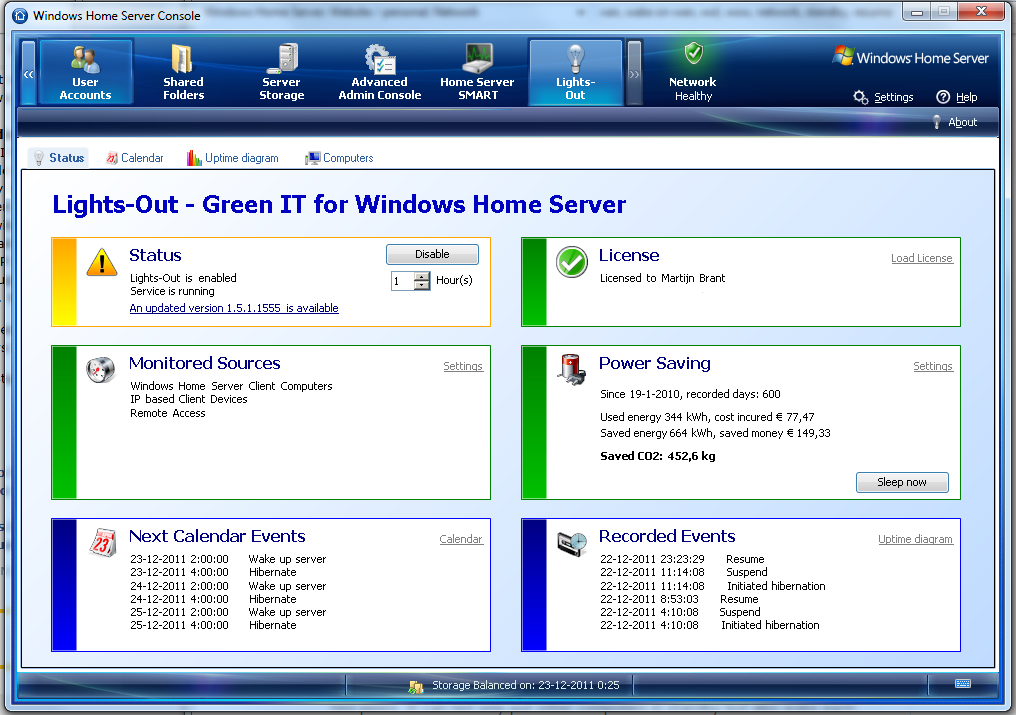Click the Power Saving battery icon
Image resolution: width=1016 pixels, height=715 pixels.
tap(572, 369)
